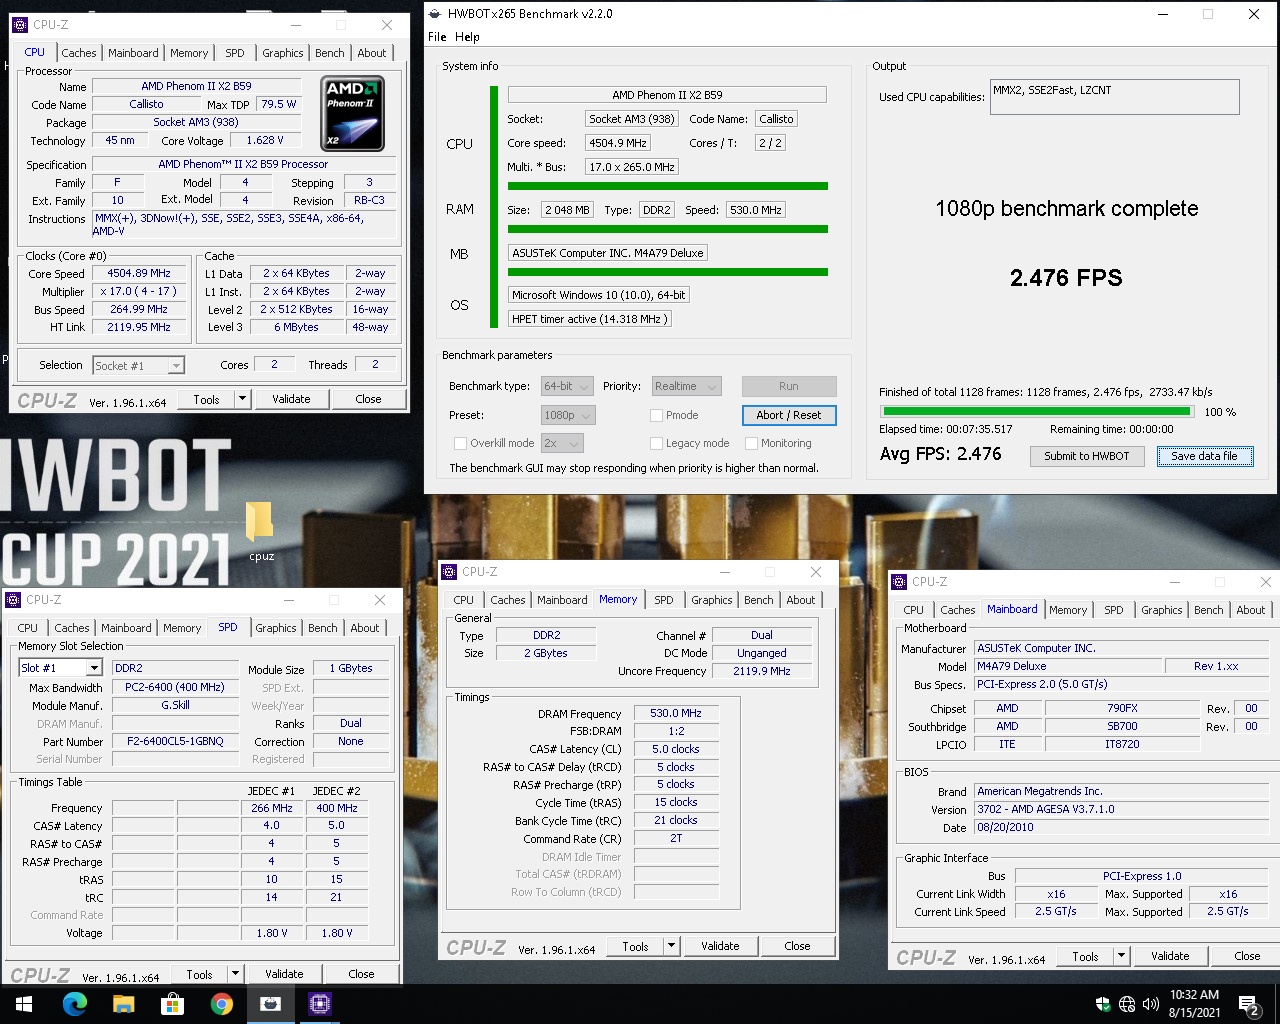Open the File menu in HWBOT x265
Image resolution: width=1280 pixels, height=1024 pixels.
tap(437, 37)
